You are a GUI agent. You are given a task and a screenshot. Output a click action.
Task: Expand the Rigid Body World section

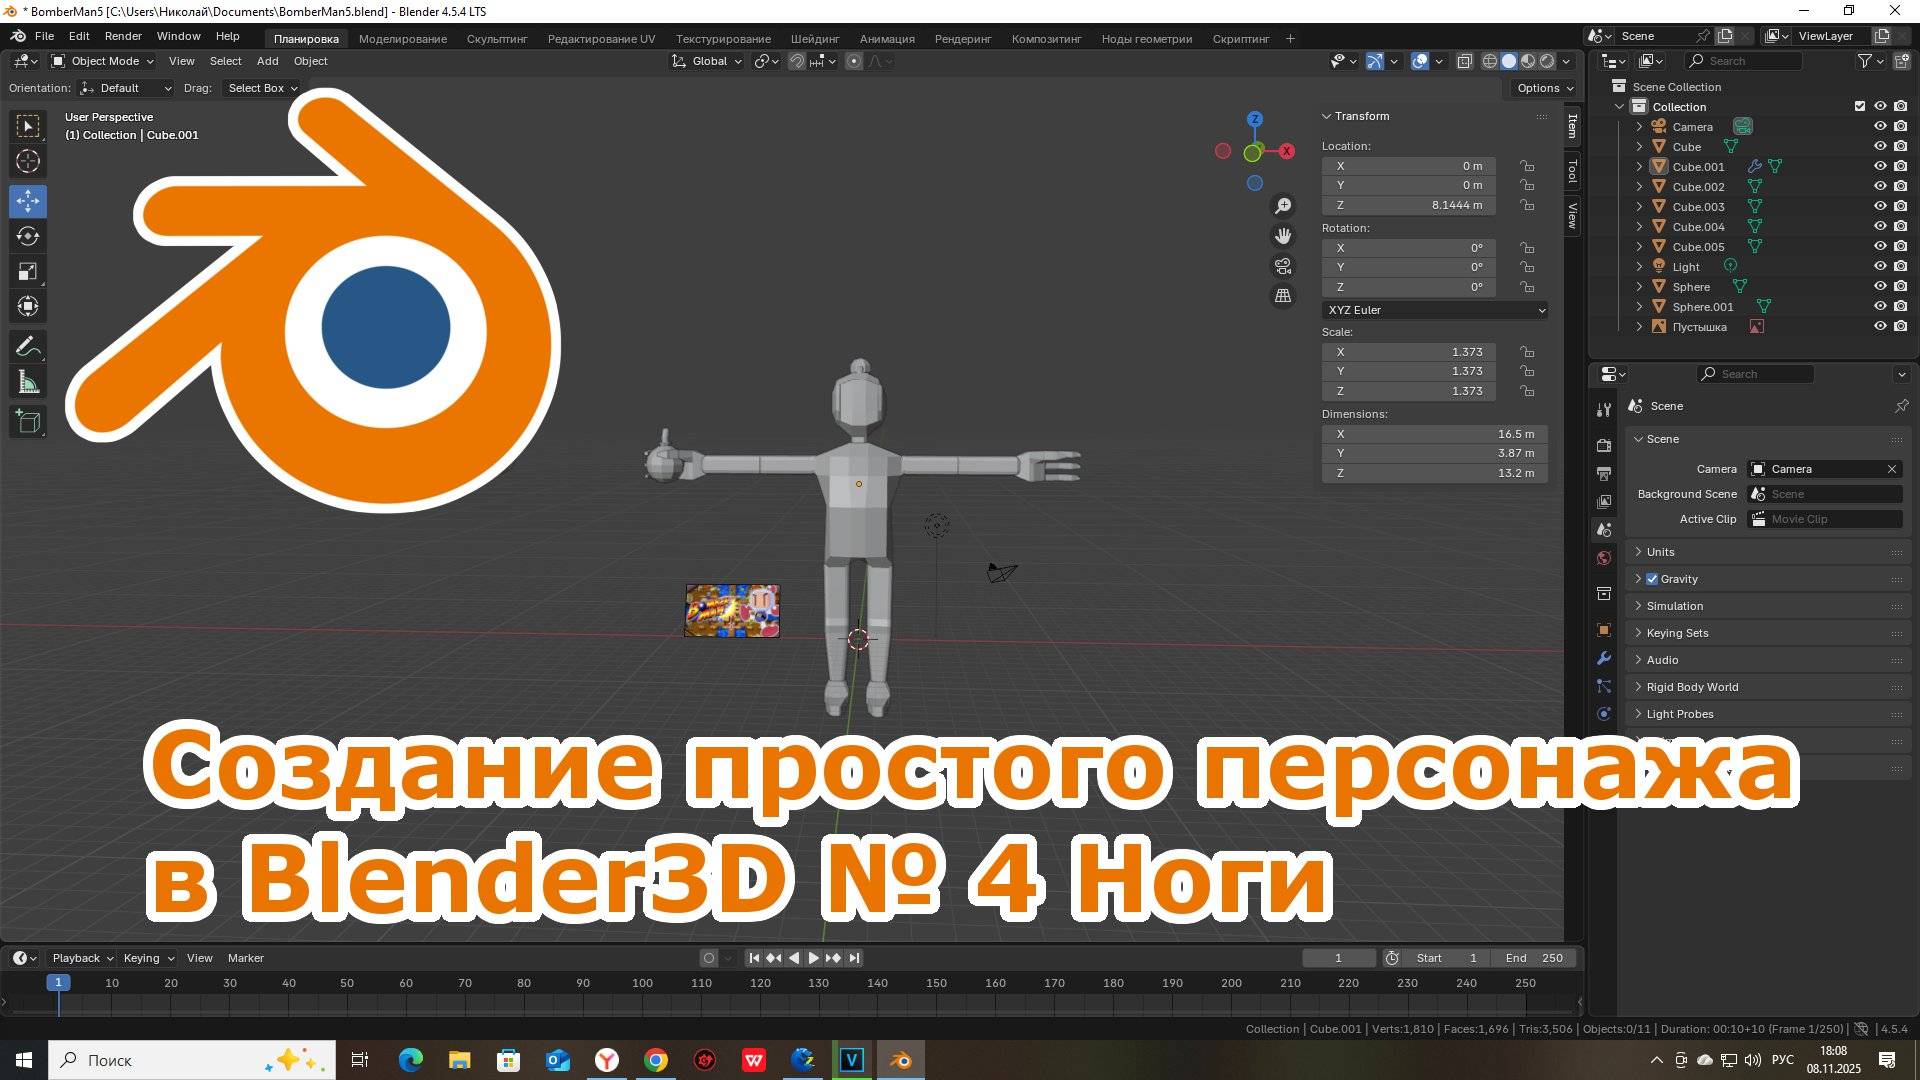1690,687
